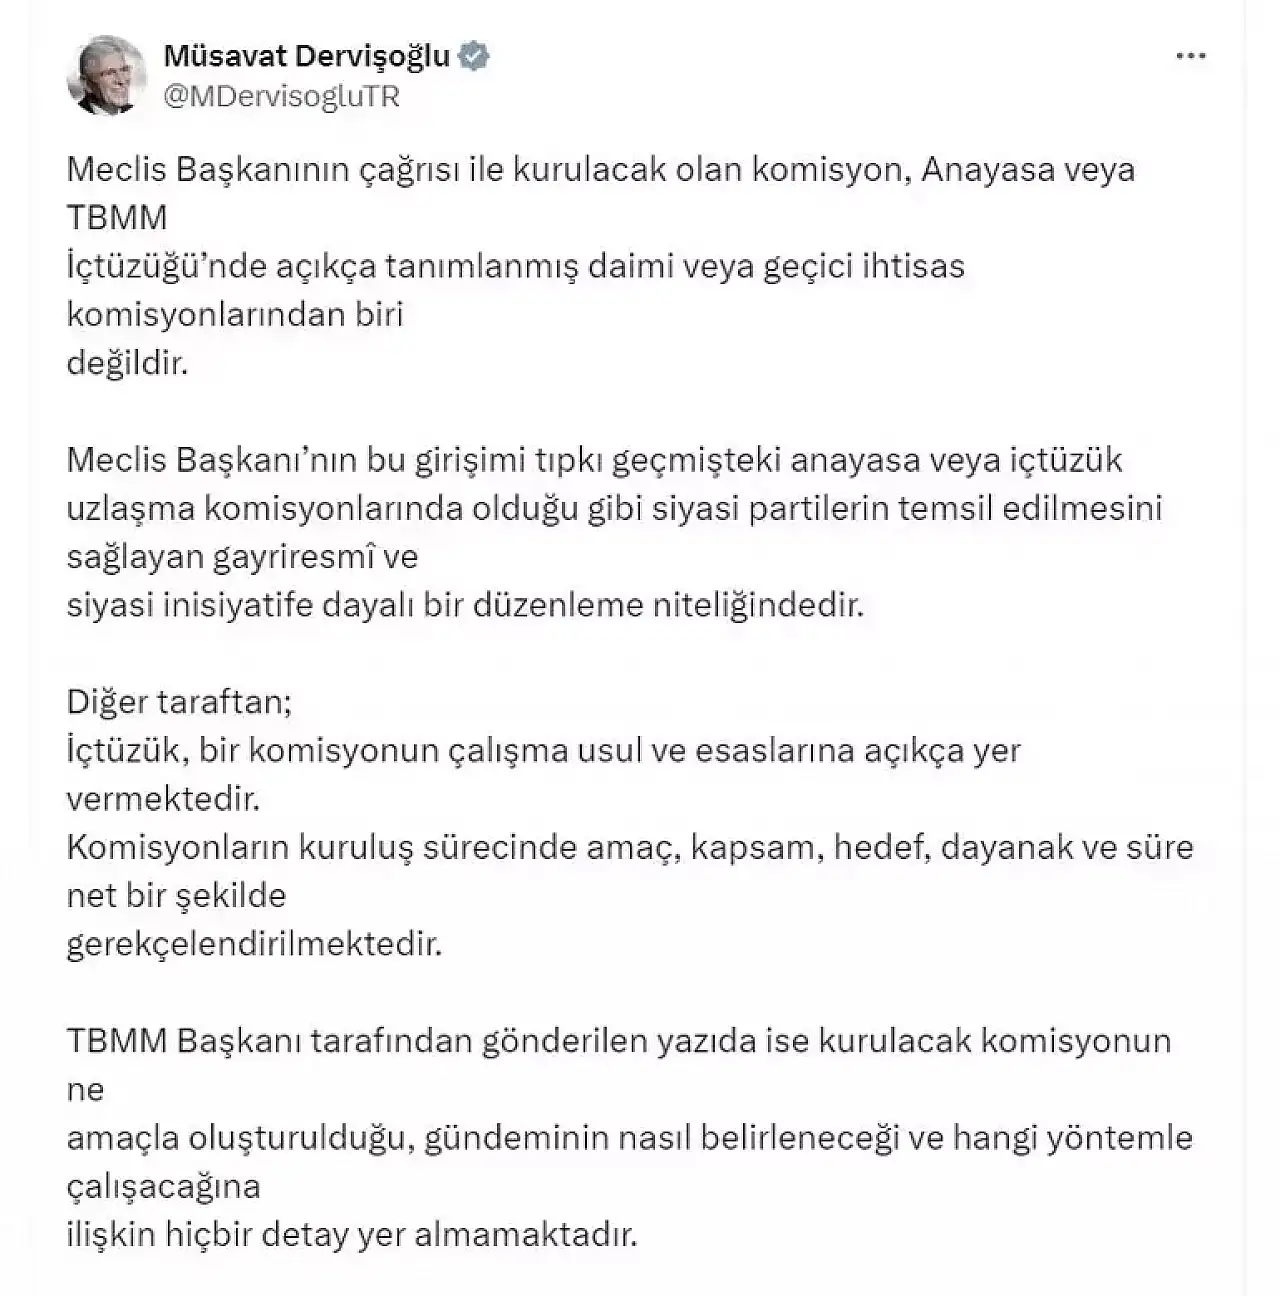Open the @MDervisogluTR handle link
The height and width of the screenshot is (1296, 1280).
click(281, 96)
